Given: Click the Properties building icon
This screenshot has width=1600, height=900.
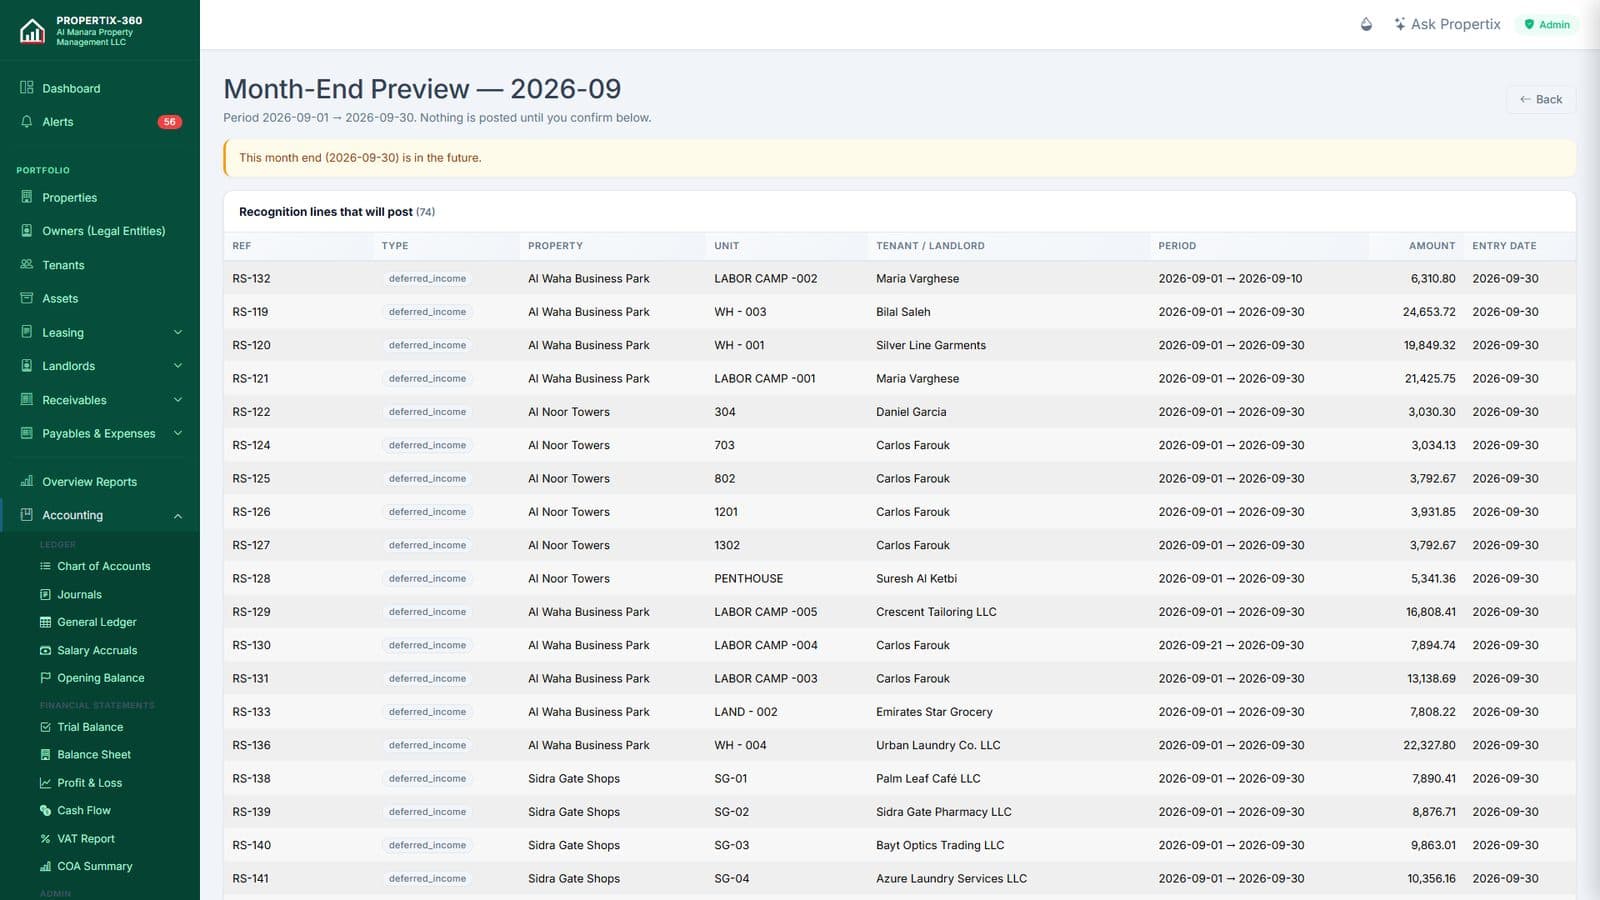Looking at the screenshot, I should coord(27,197).
